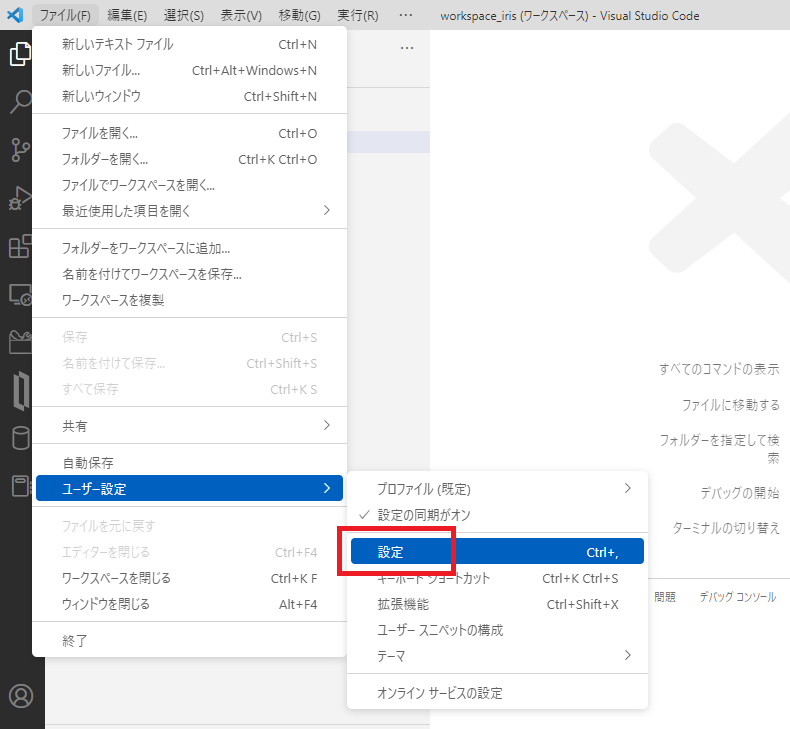Click the デバッグ コンソール panel tab
This screenshot has width=790, height=729.
pyautogui.click(x=737, y=597)
